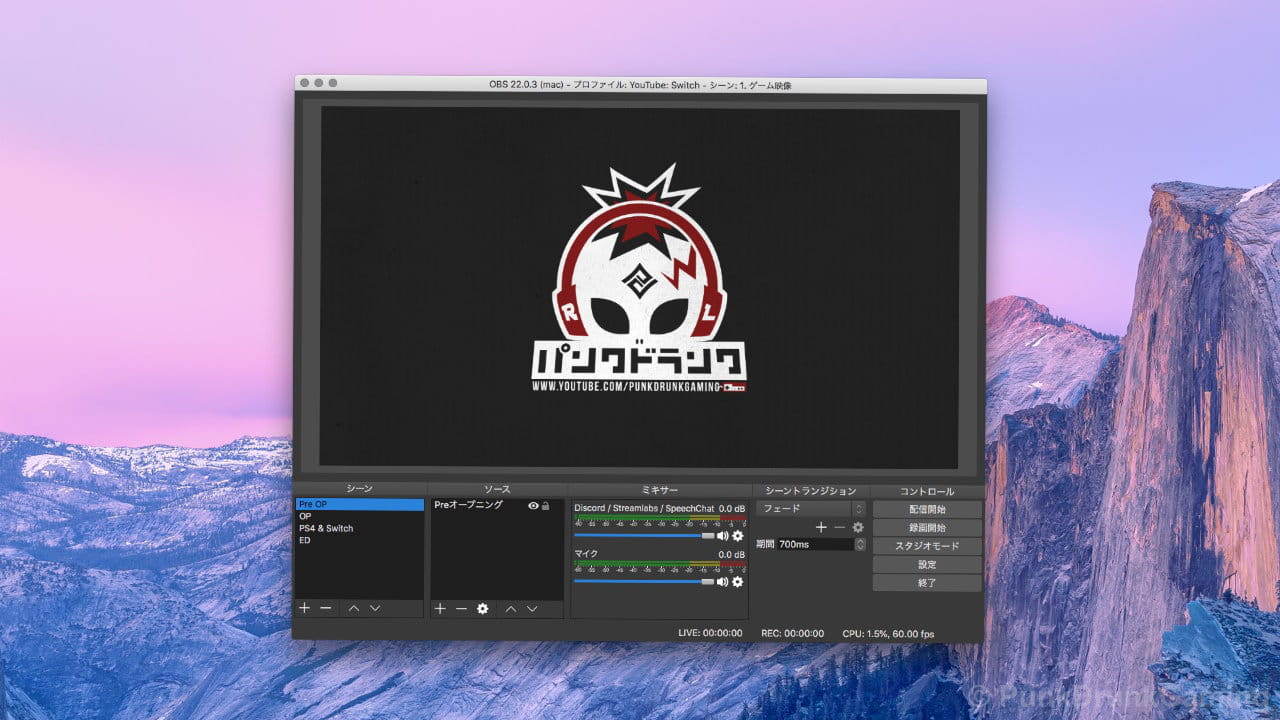The width and height of the screenshot is (1280, 720).
Task: Select the Pre OP scene
Action: [359, 505]
